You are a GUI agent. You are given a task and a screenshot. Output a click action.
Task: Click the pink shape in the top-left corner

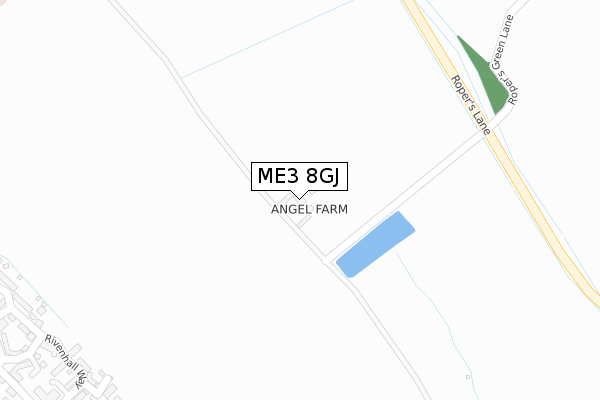coord(2,2)
